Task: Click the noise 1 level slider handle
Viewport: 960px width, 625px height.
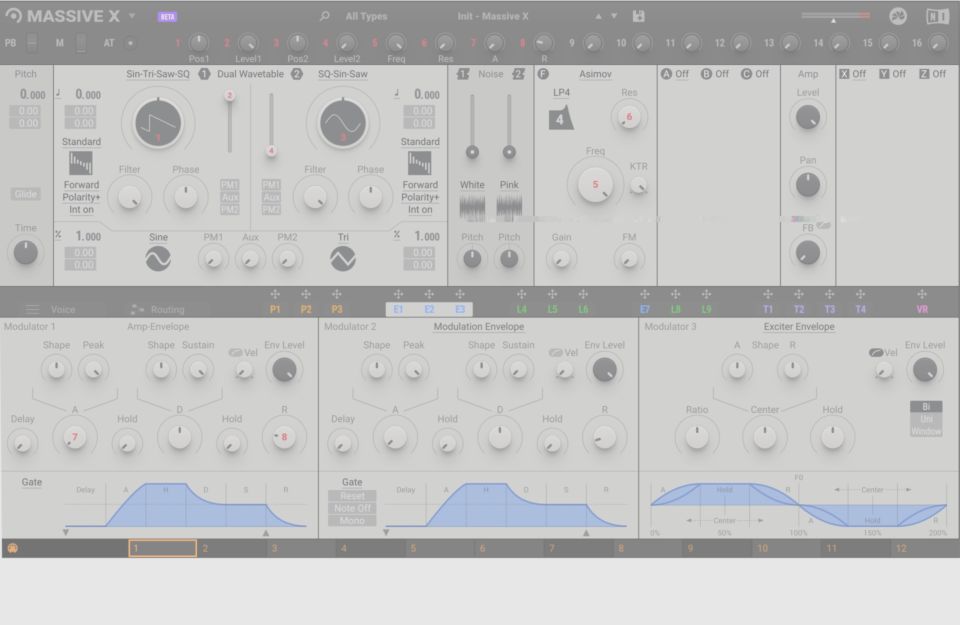Action: pos(472,152)
